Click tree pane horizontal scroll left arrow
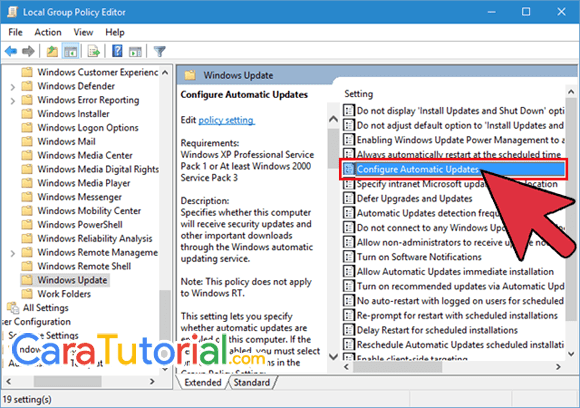This screenshot has height=408, width=580. (9, 381)
